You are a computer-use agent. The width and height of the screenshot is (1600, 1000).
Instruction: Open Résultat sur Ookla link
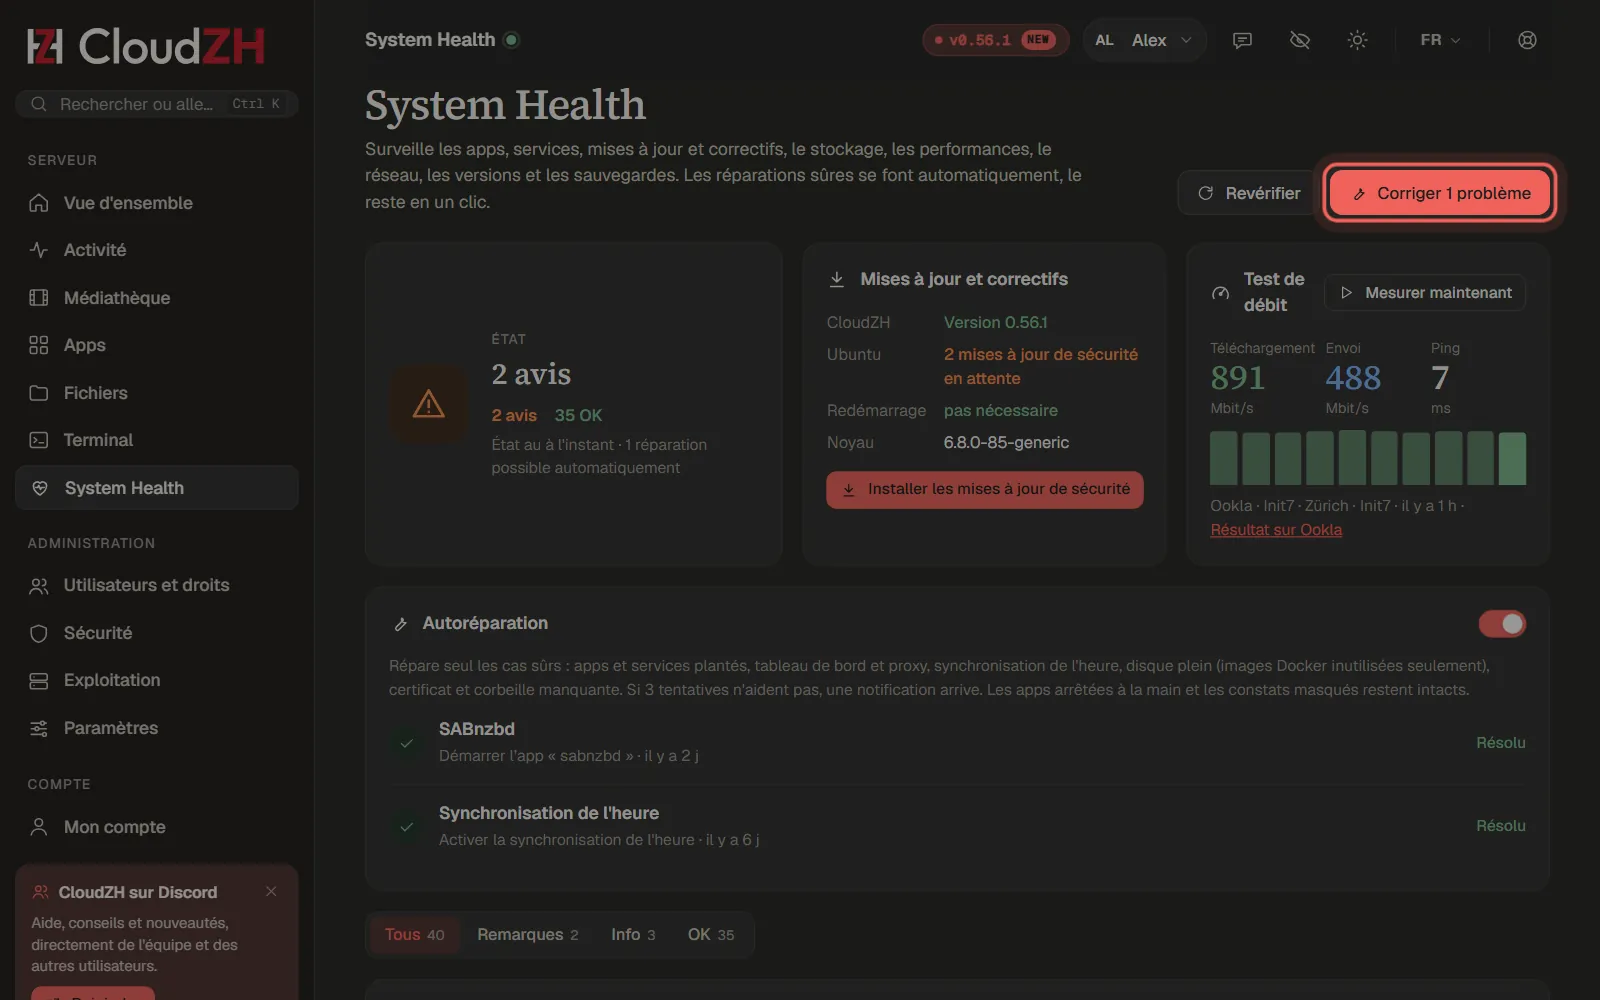1276,530
